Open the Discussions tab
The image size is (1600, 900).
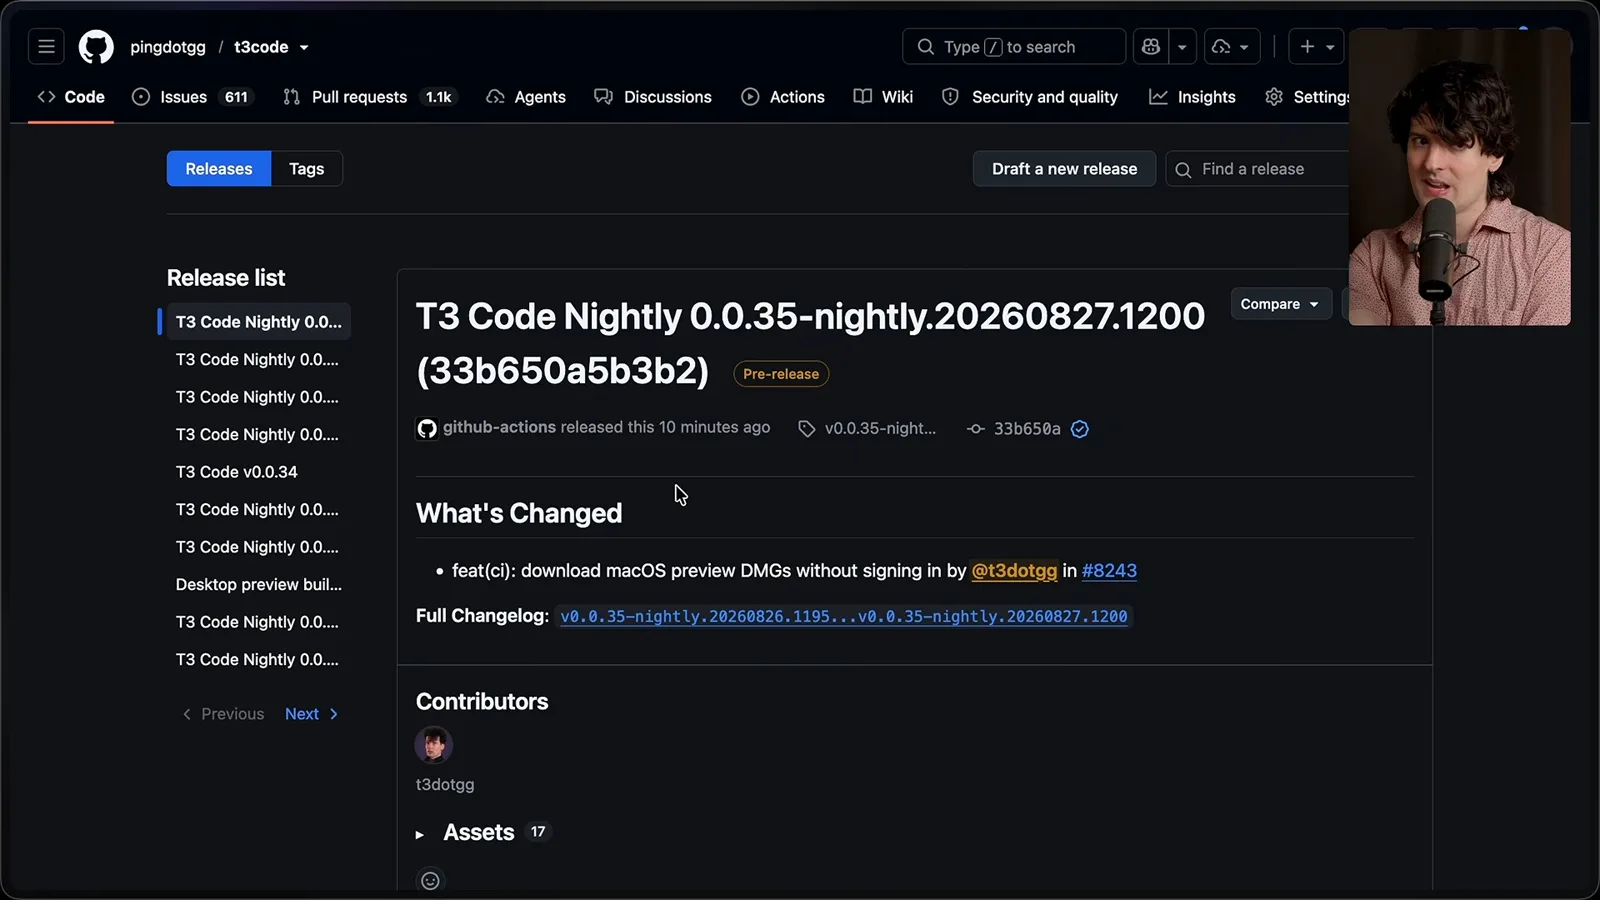tap(653, 97)
